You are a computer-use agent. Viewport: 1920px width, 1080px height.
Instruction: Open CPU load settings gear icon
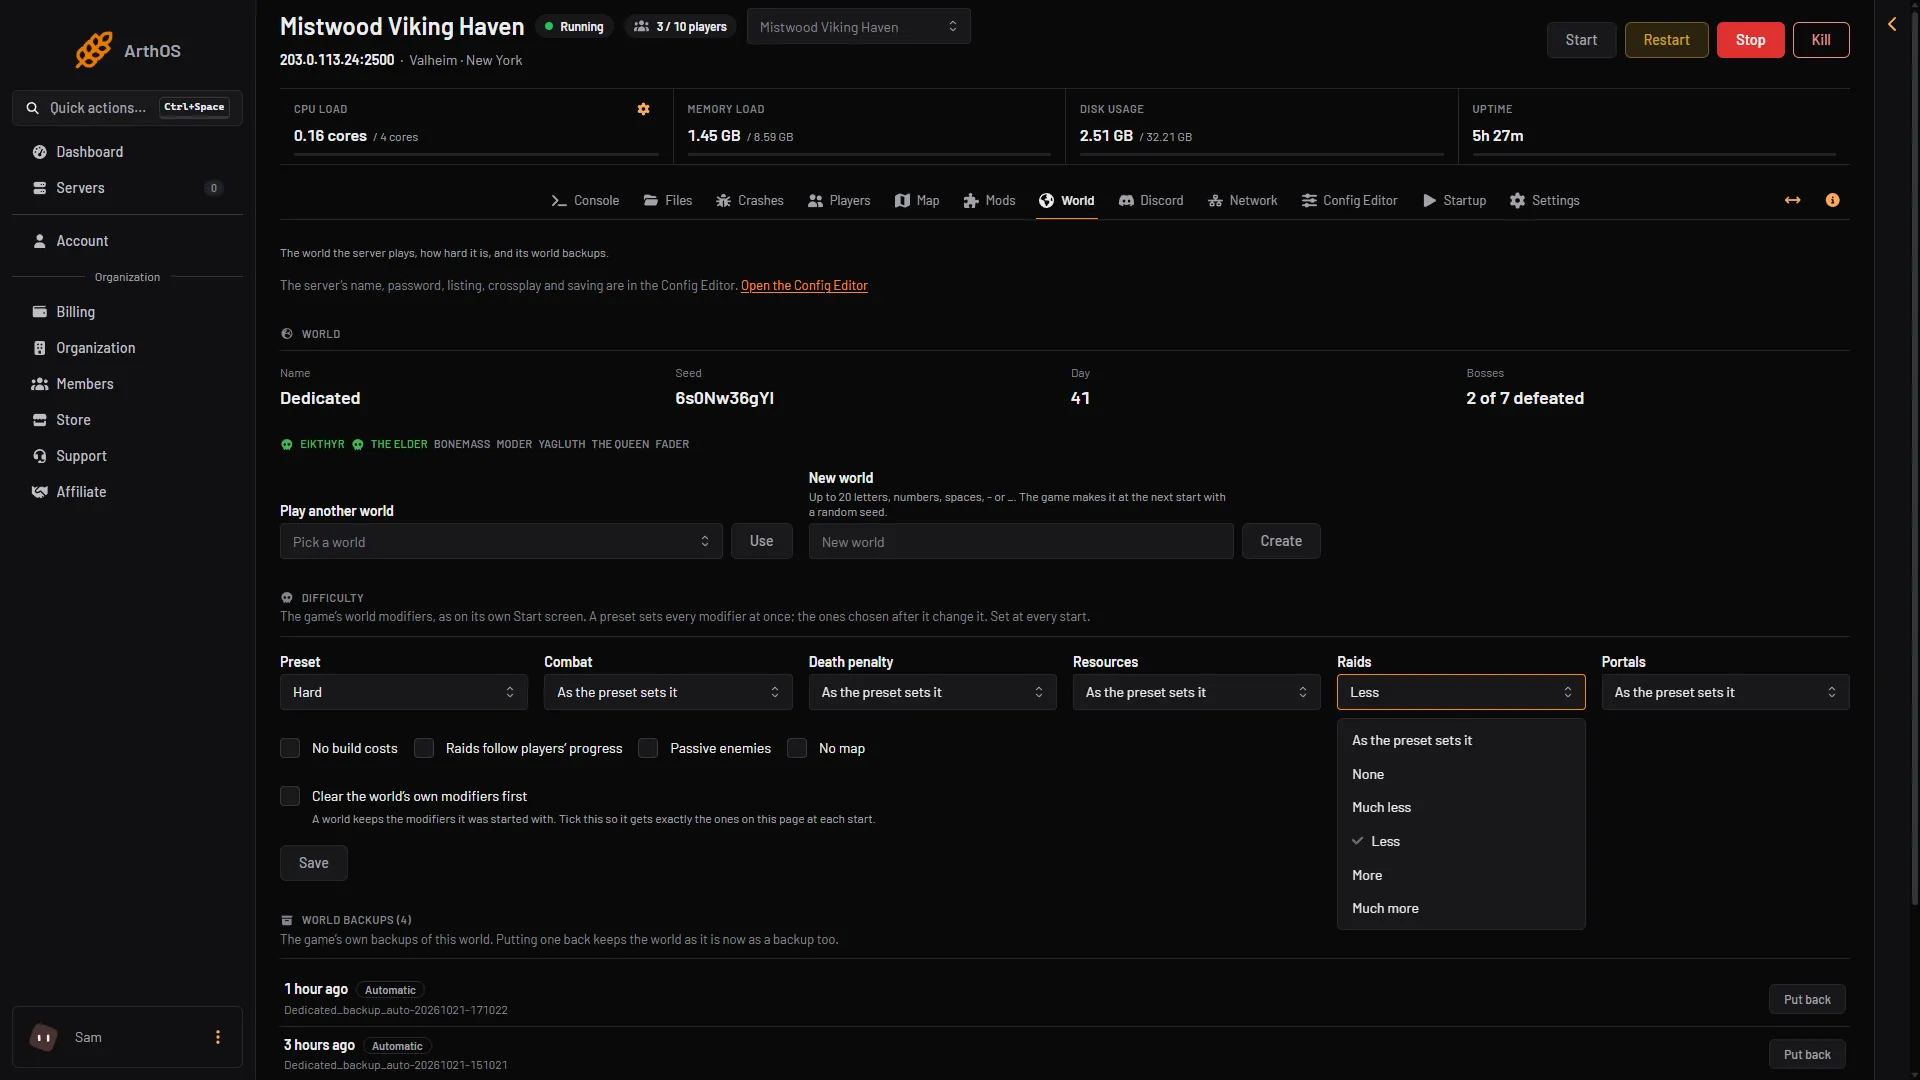(644, 109)
